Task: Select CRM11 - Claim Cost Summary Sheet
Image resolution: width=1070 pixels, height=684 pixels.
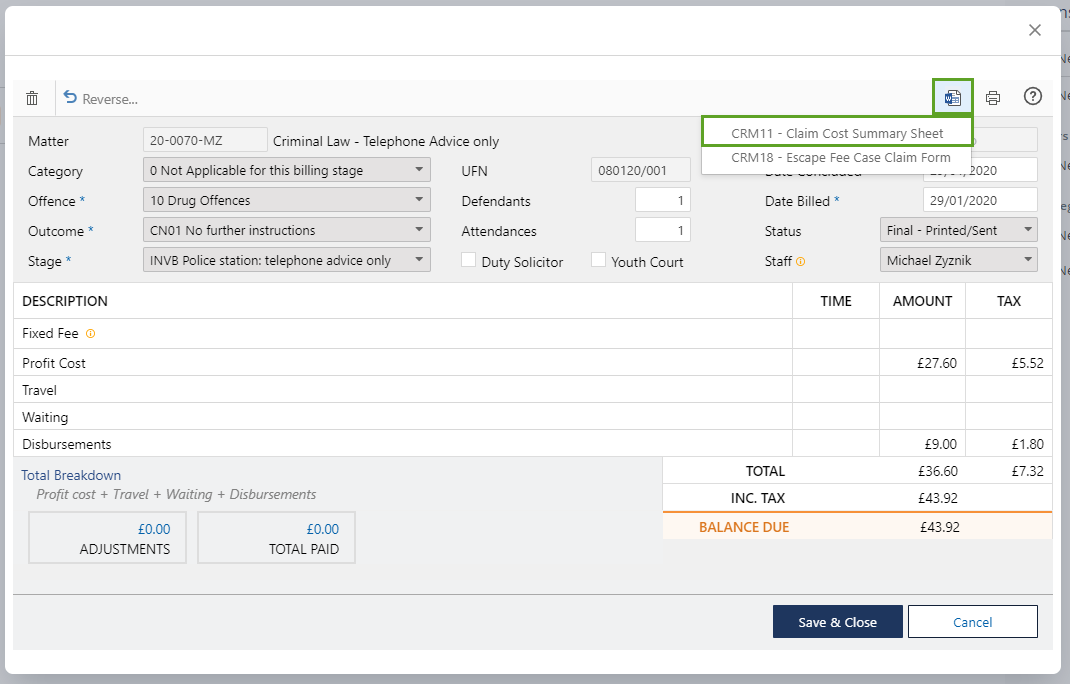Action: pos(836,133)
